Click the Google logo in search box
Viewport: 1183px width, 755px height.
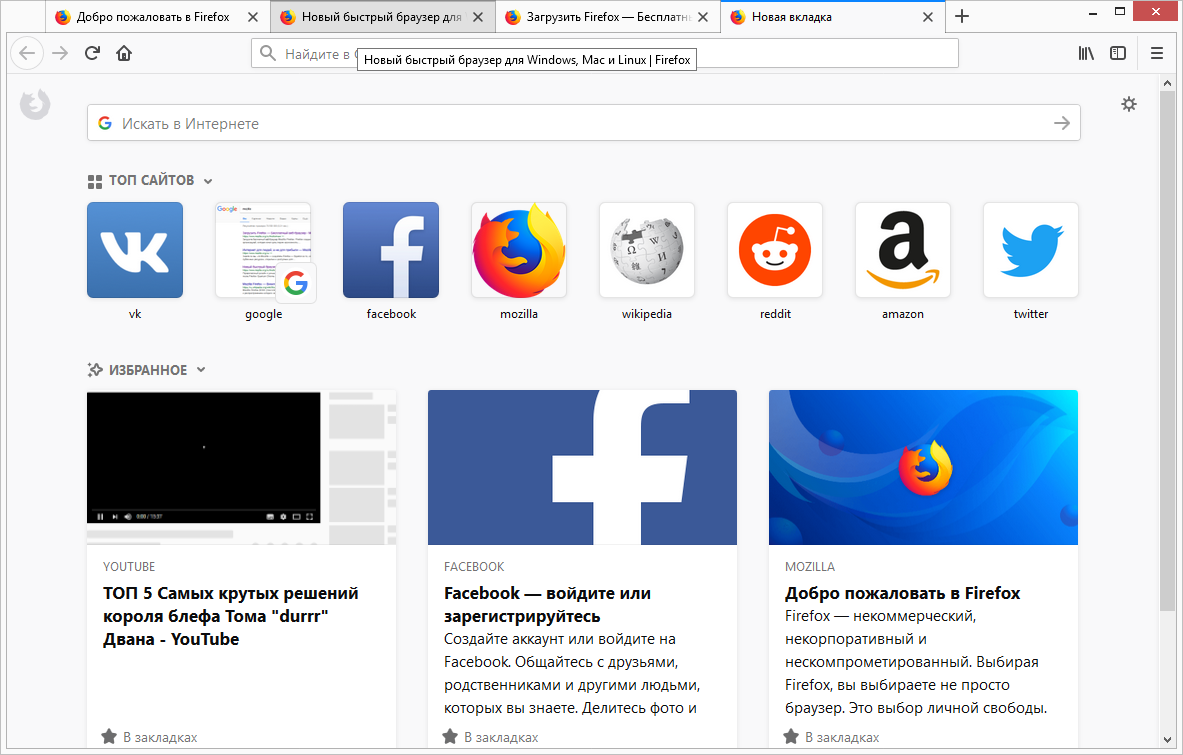(105, 123)
